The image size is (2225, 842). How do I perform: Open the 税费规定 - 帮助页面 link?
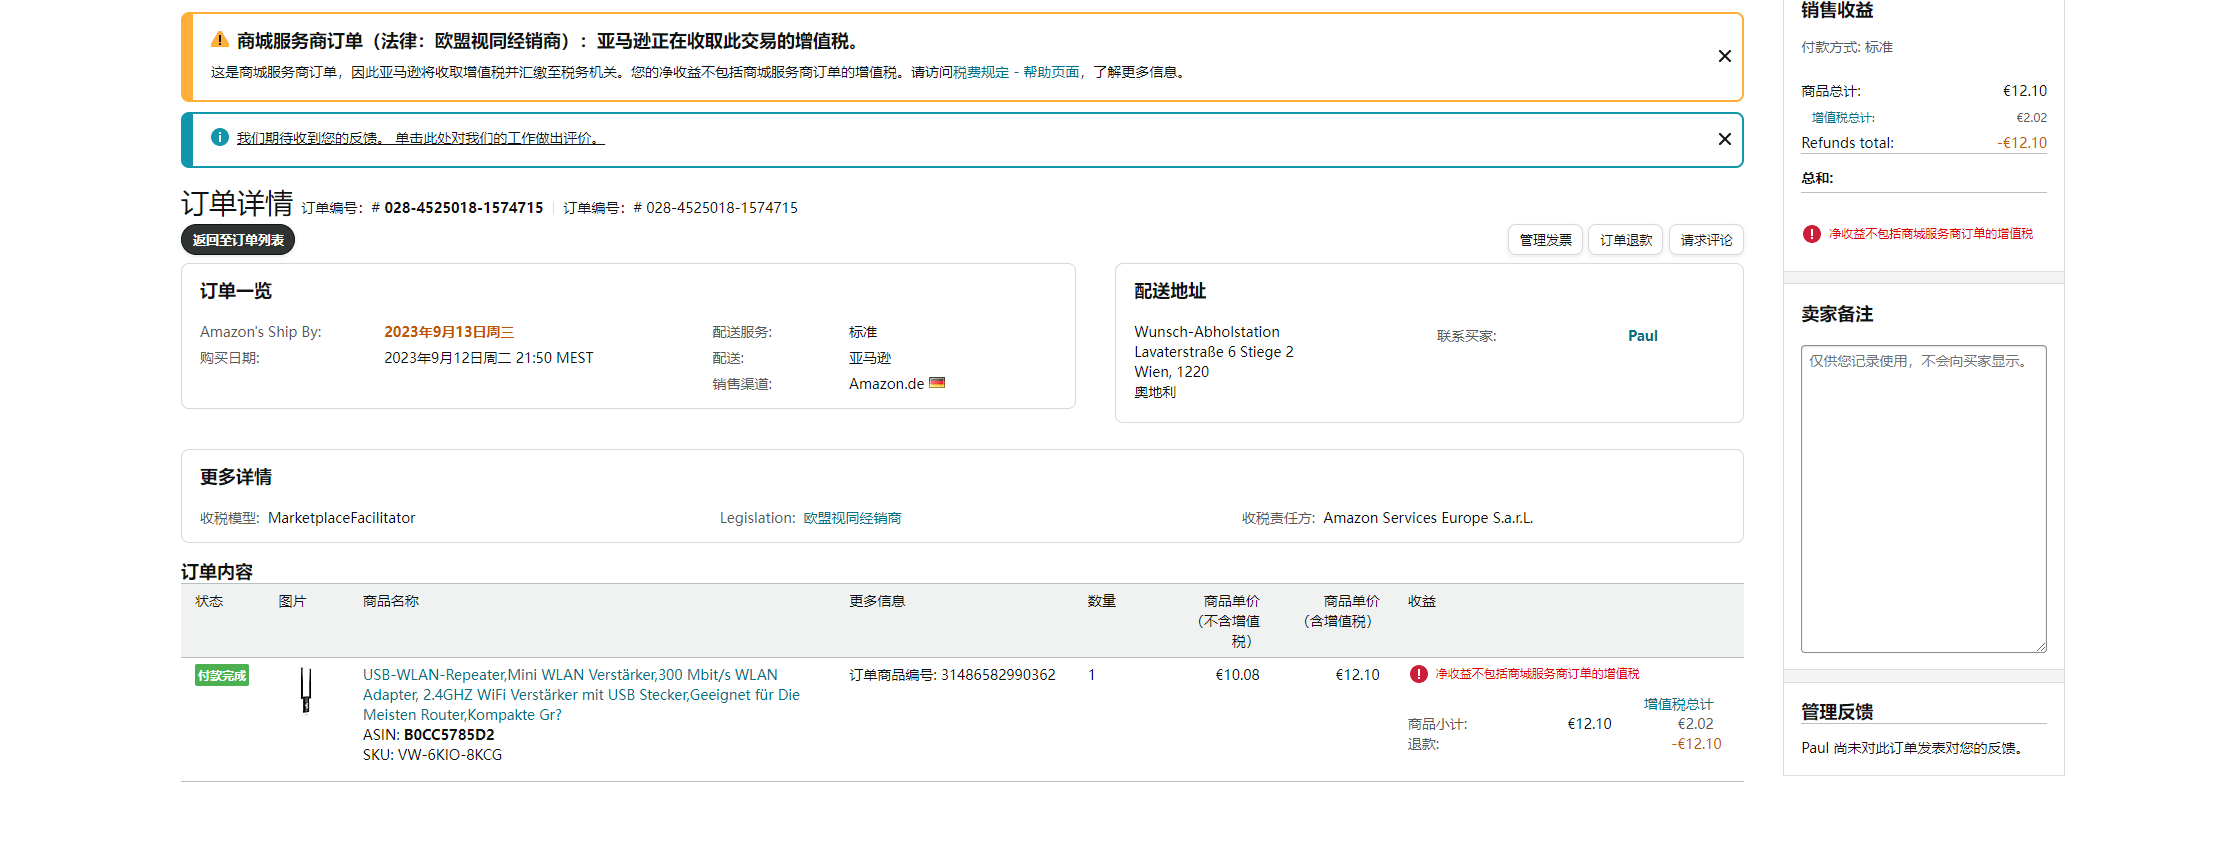tap(1016, 72)
